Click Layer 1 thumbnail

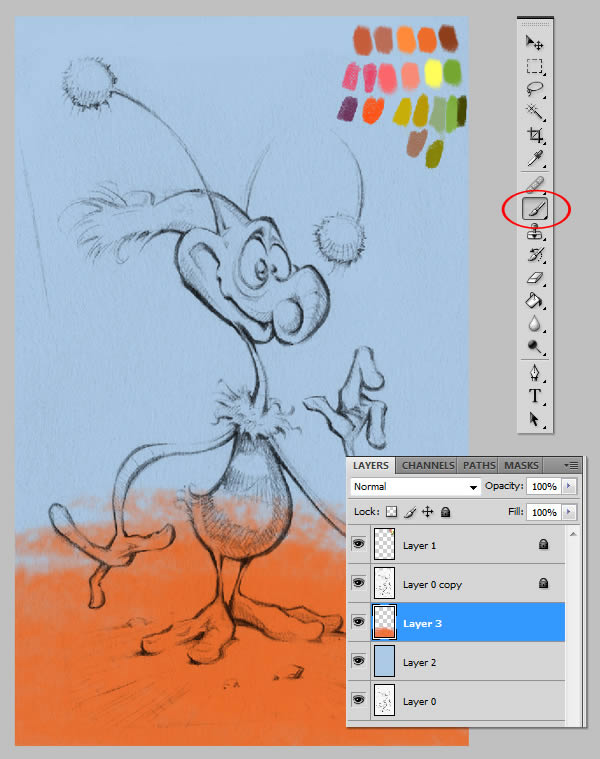click(x=385, y=544)
